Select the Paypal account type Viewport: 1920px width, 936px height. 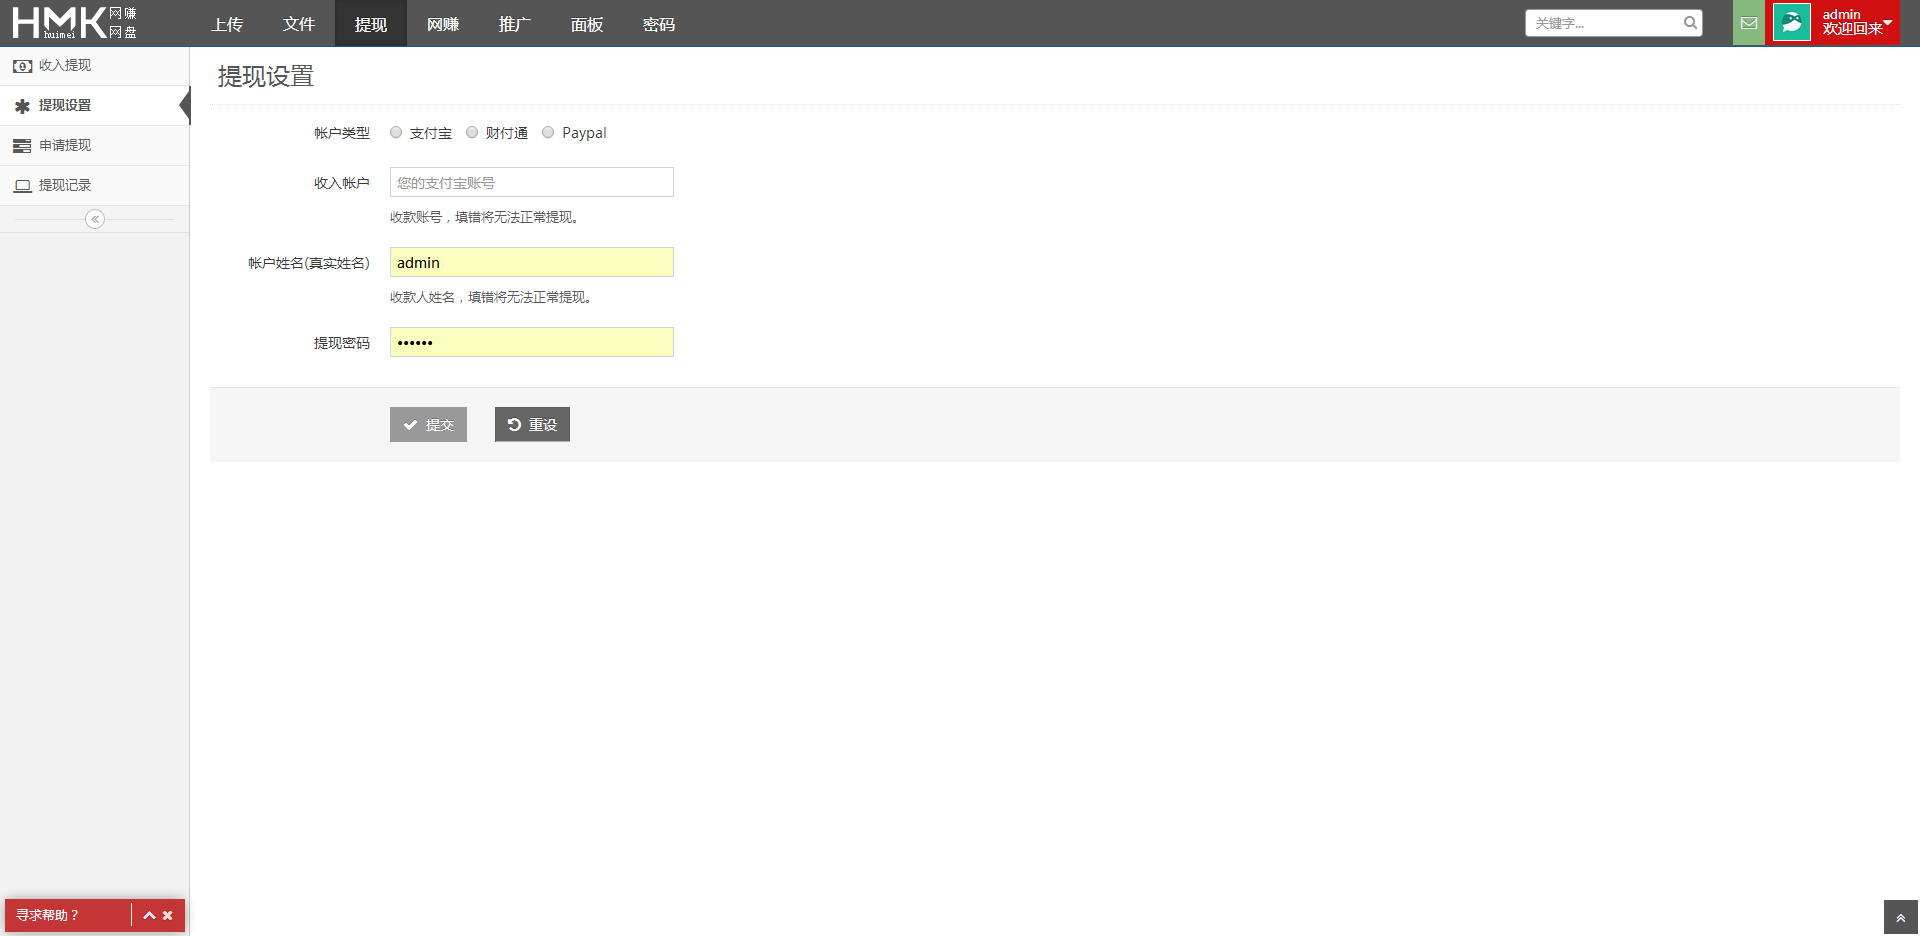point(548,132)
